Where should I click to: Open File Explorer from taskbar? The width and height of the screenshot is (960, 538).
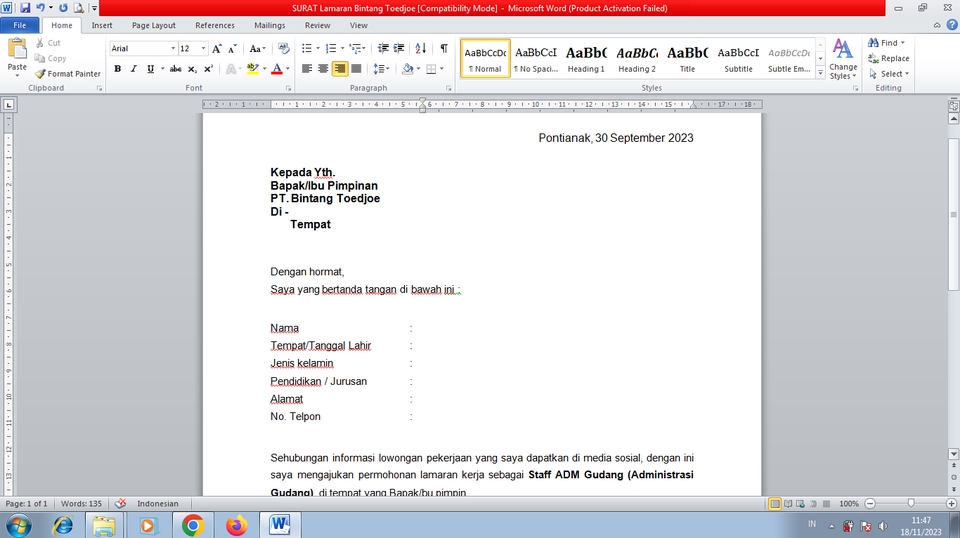[104, 525]
